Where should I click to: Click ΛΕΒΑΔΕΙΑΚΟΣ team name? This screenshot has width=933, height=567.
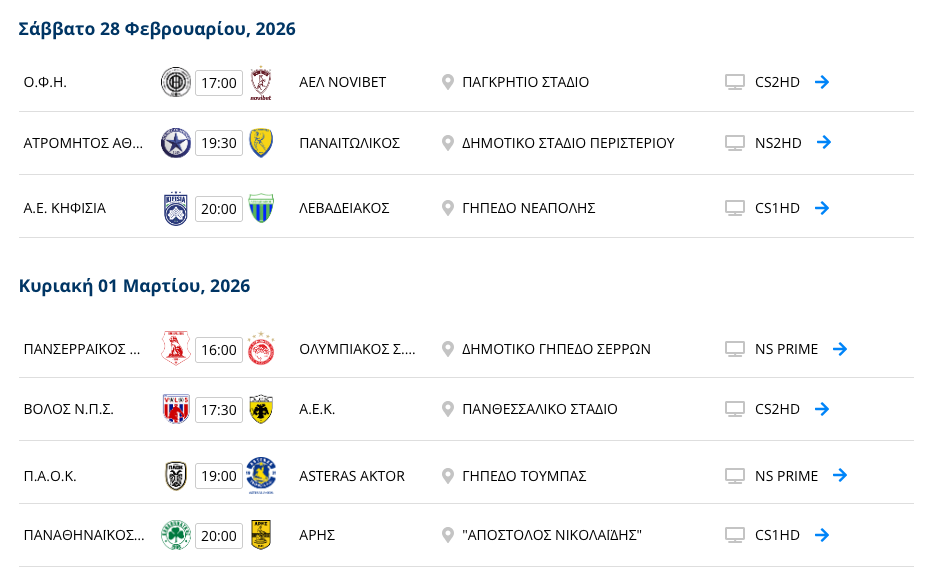[344, 208]
